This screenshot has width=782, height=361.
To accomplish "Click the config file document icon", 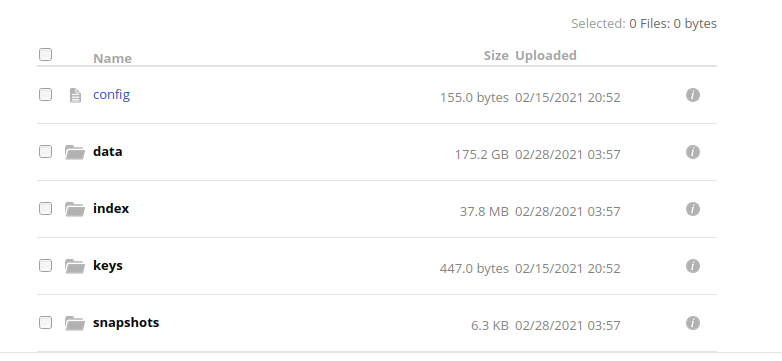I will (x=75, y=95).
